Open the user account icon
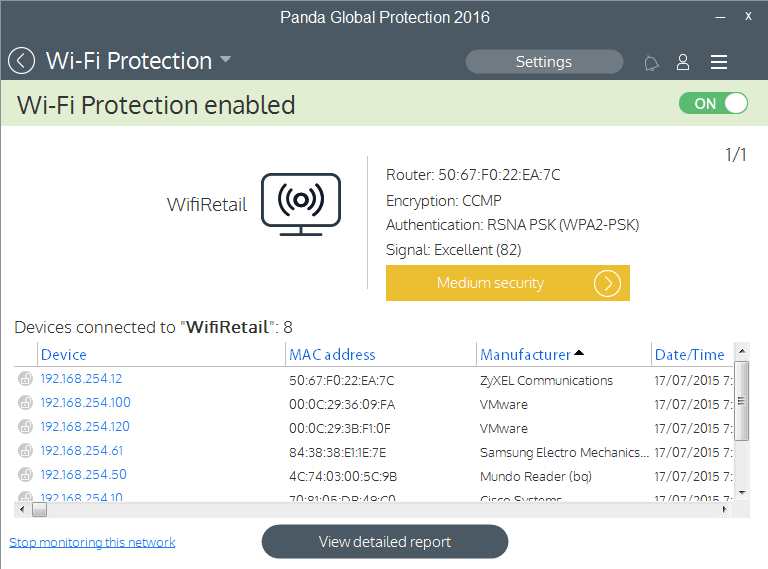The image size is (768, 569). click(x=683, y=62)
